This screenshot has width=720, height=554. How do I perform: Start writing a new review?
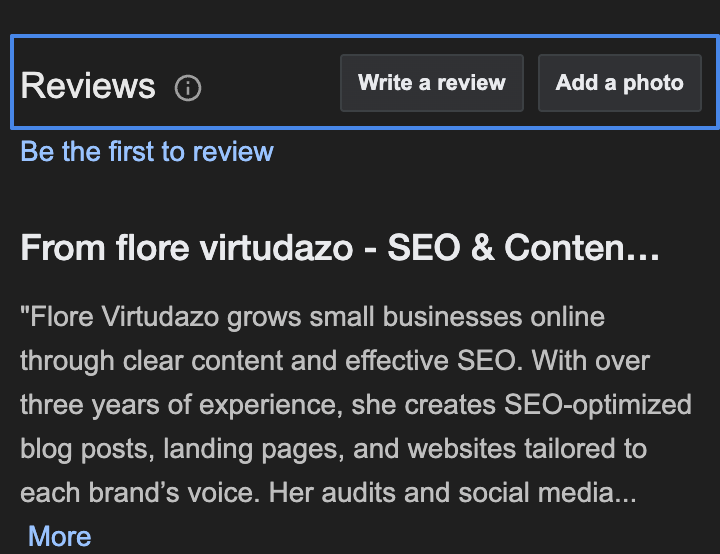click(x=432, y=83)
